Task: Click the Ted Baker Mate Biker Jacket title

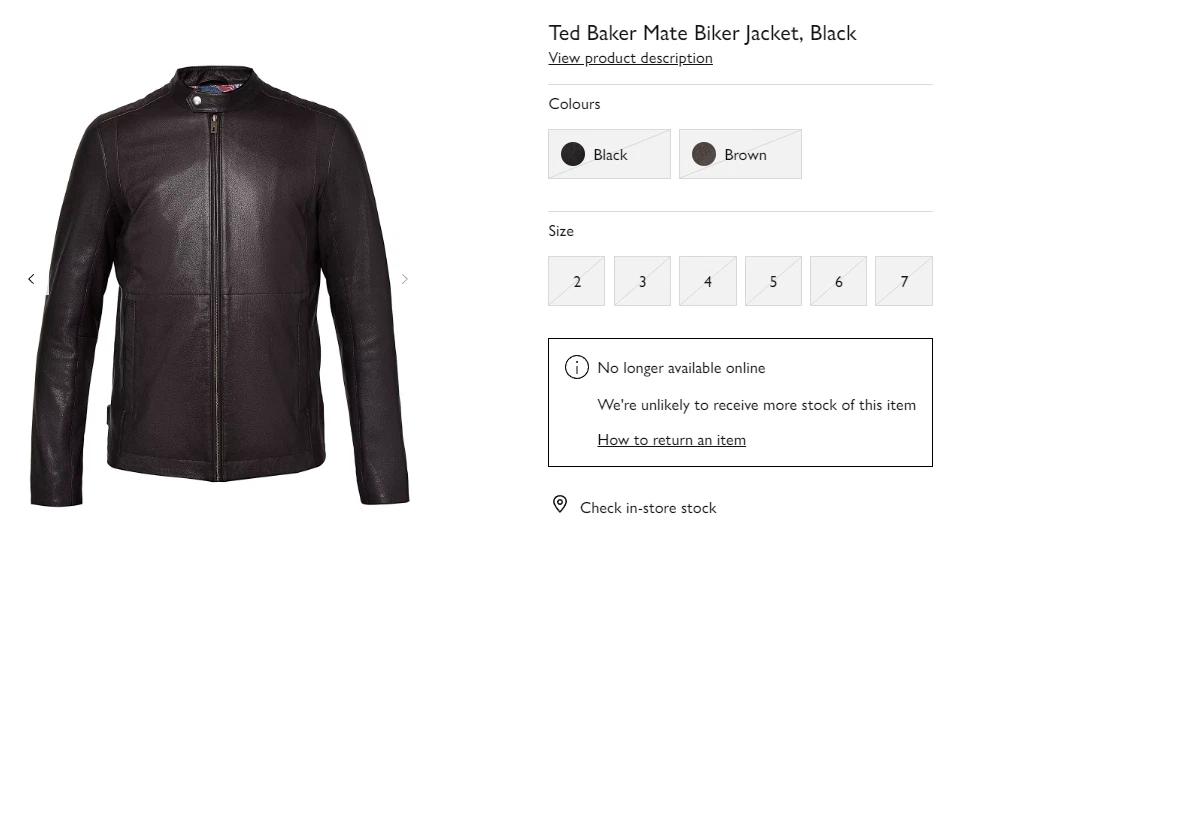Action: coord(702,33)
